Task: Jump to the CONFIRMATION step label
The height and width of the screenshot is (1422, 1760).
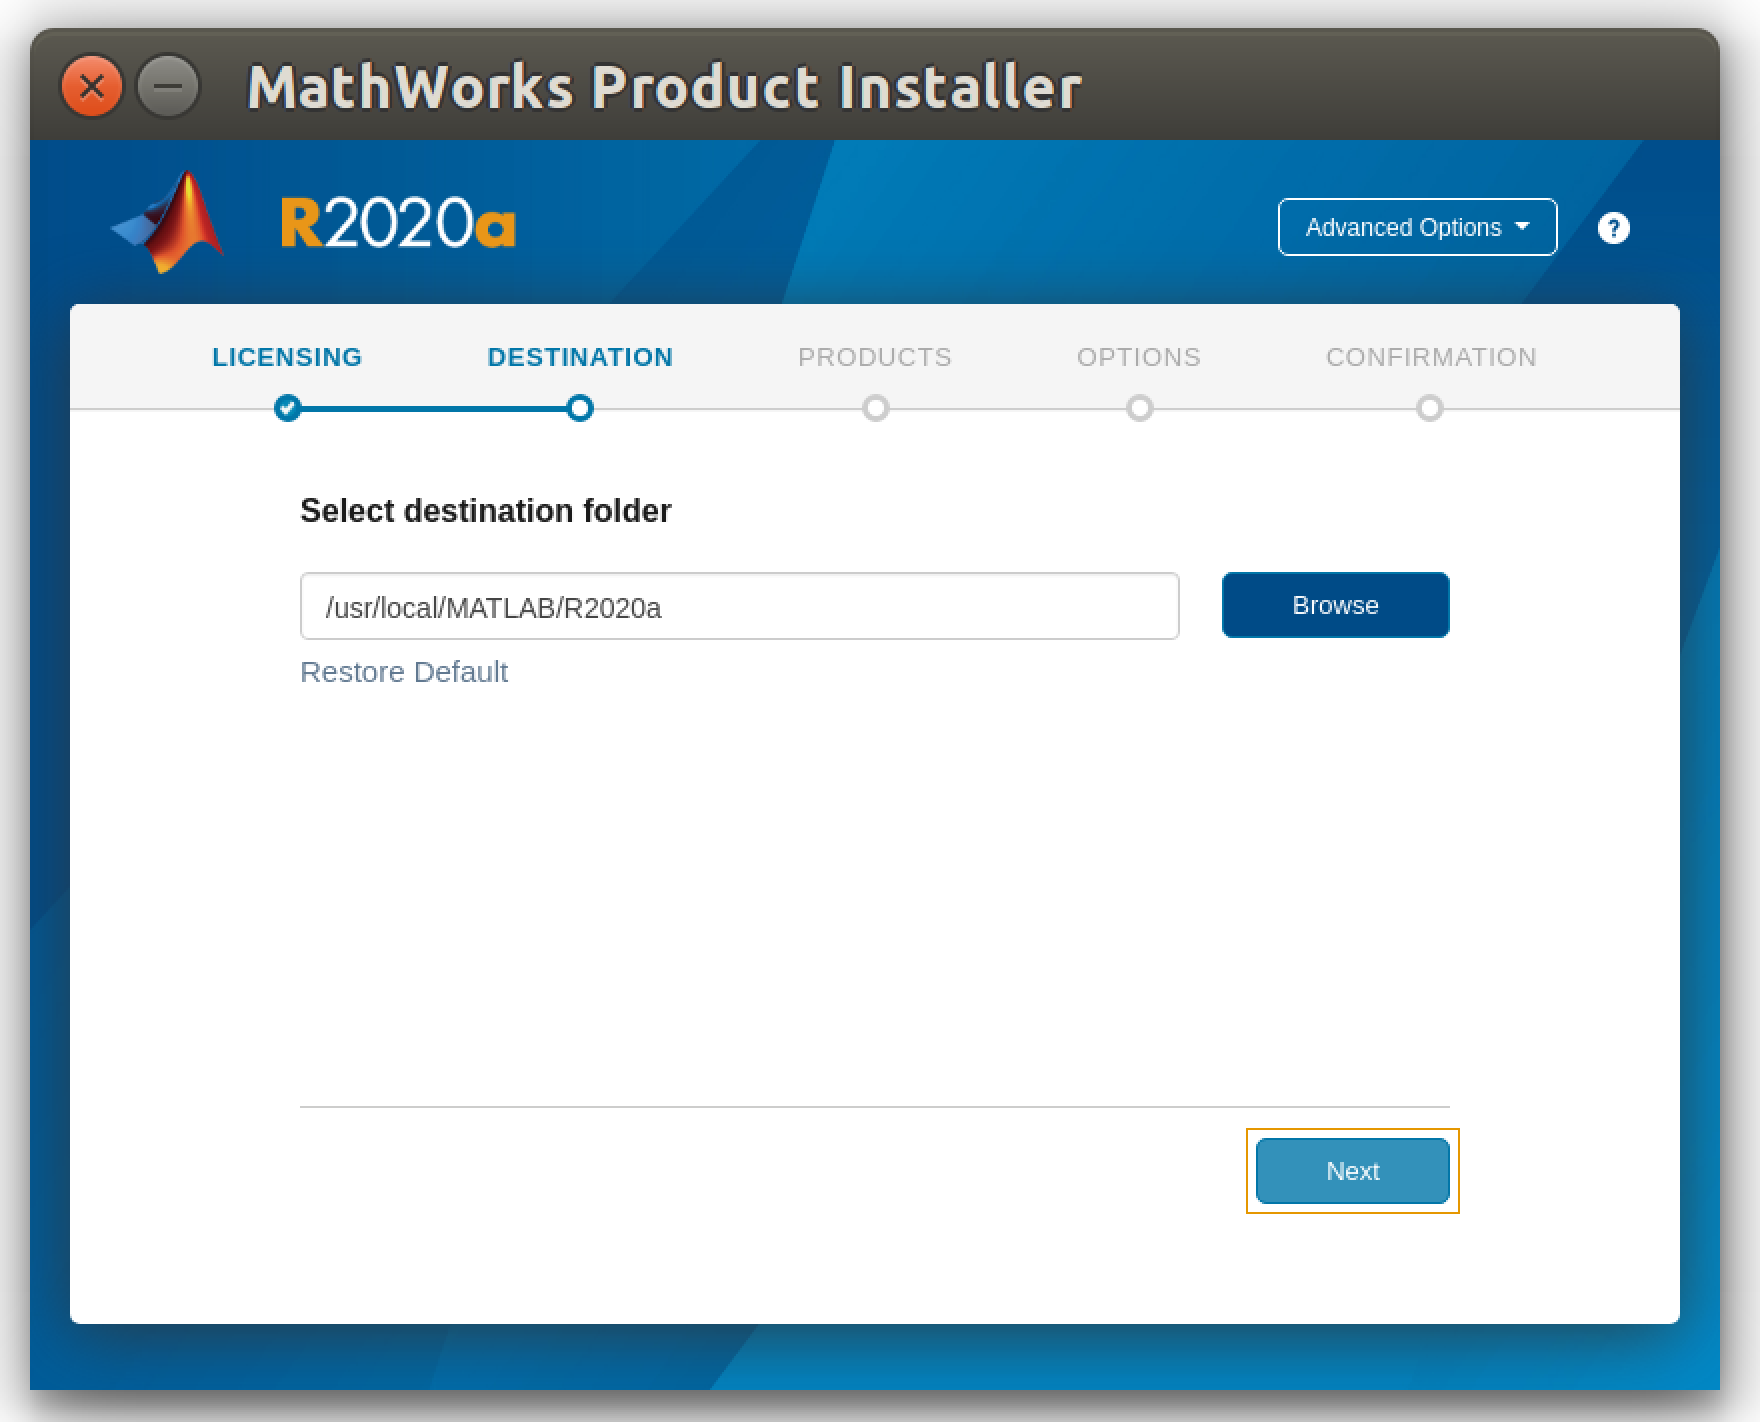Action: pyautogui.click(x=1431, y=357)
